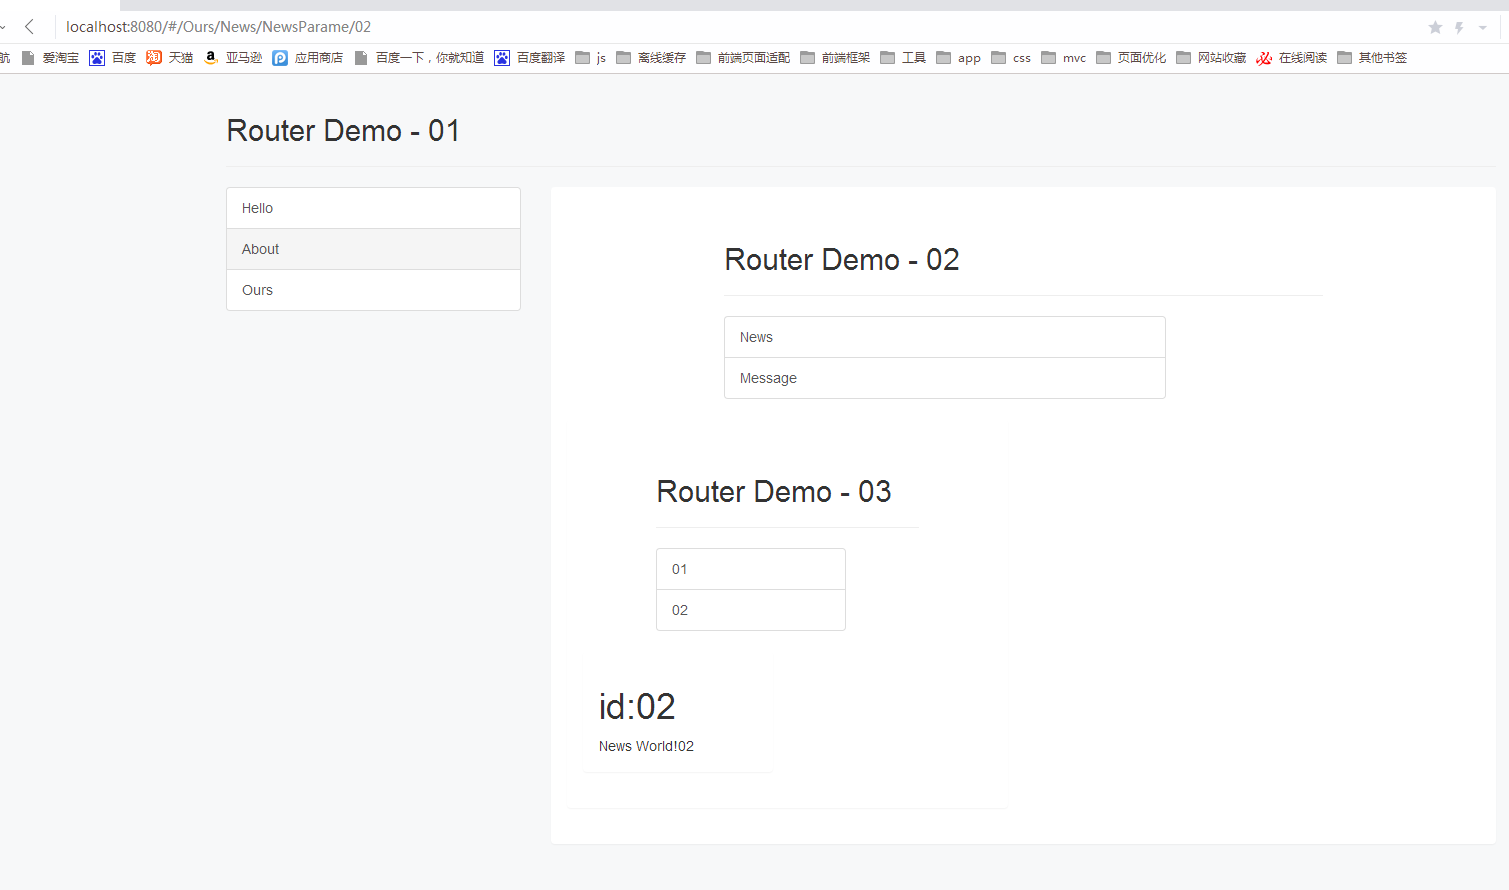Open 百度 bookmark with paw icon

coord(113,58)
